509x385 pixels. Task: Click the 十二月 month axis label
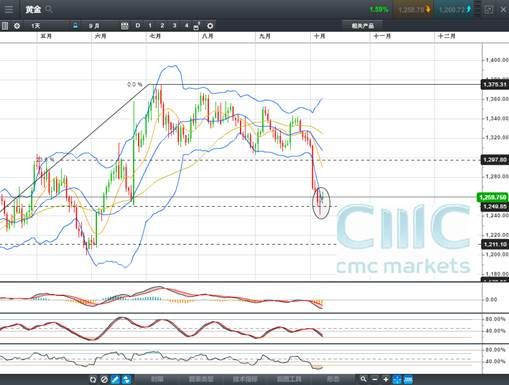pyautogui.click(x=446, y=36)
